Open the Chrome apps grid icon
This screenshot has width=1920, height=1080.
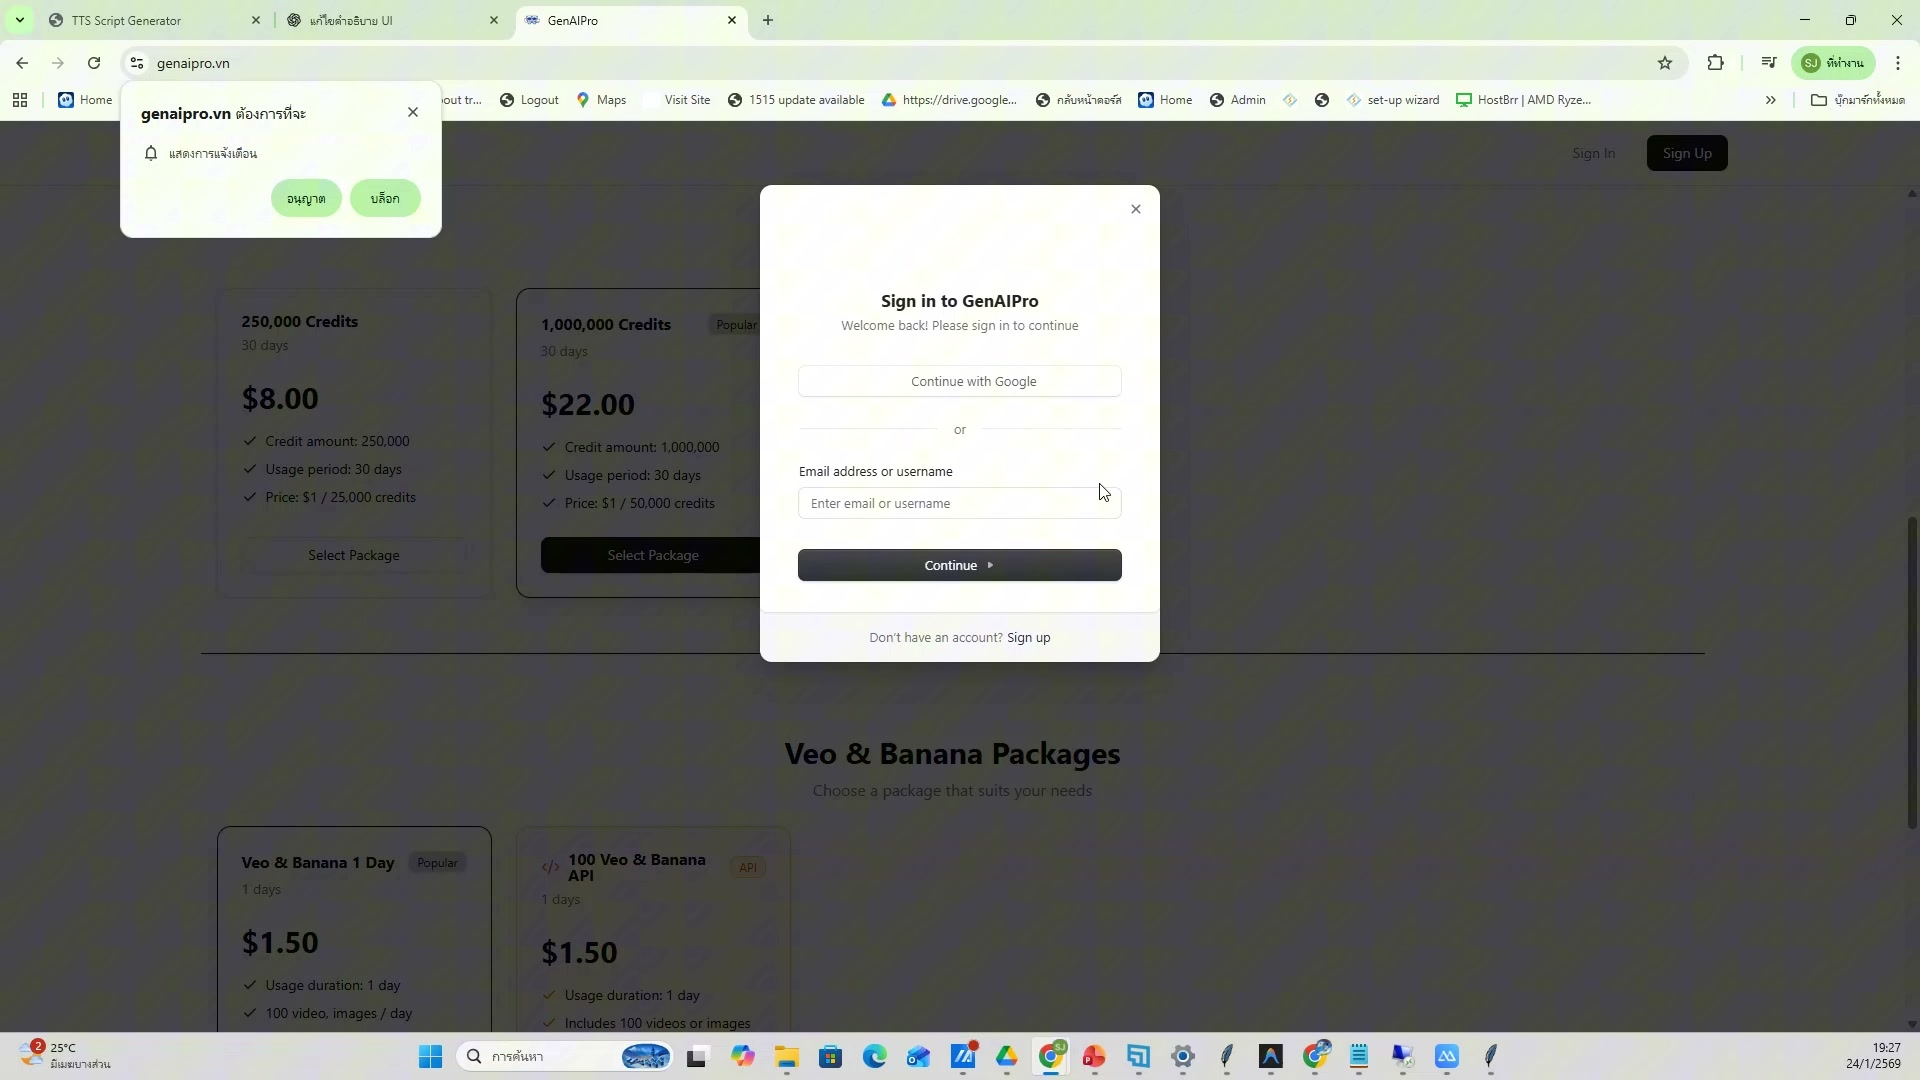(x=20, y=100)
